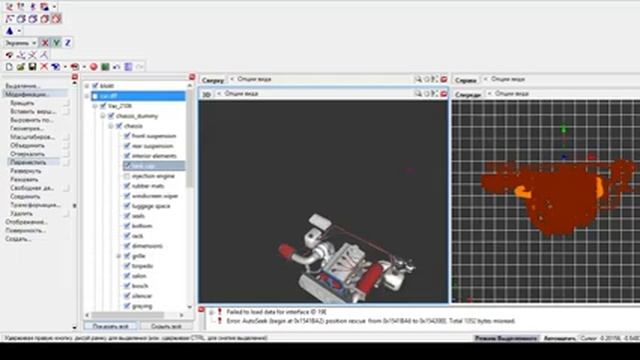Viewport: 640px width, 360px height.
Task: Select the Объединить command
Action: (x=27, y=145)
